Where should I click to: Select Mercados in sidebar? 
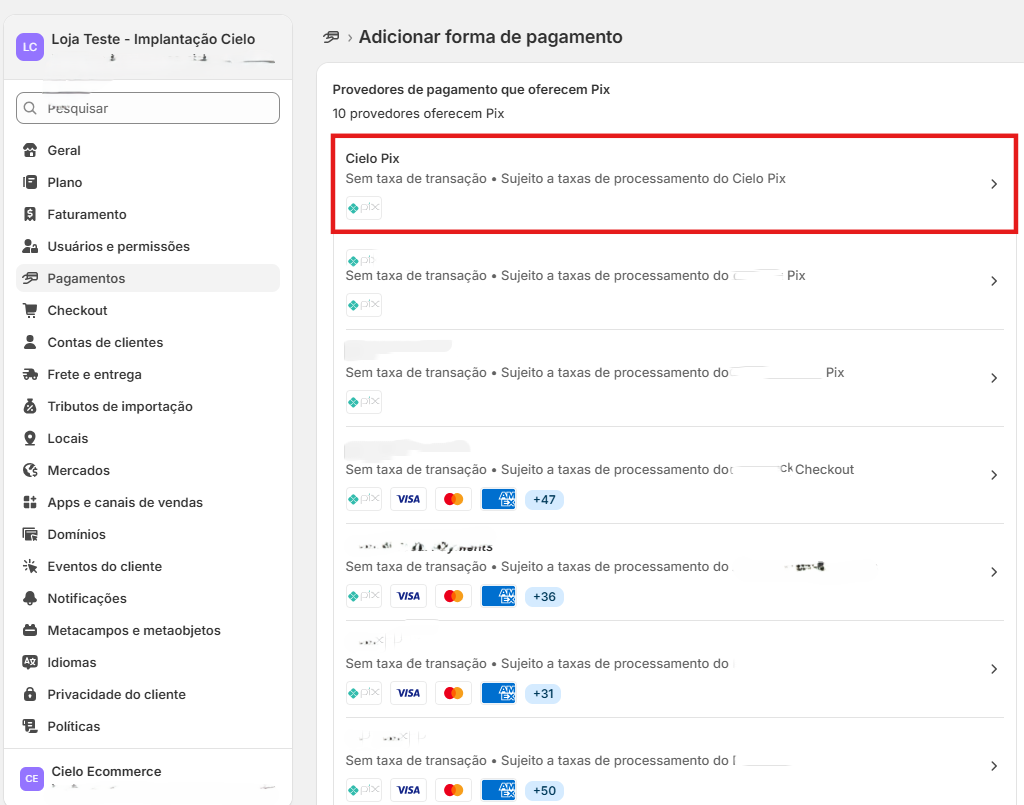pos(148,470)
